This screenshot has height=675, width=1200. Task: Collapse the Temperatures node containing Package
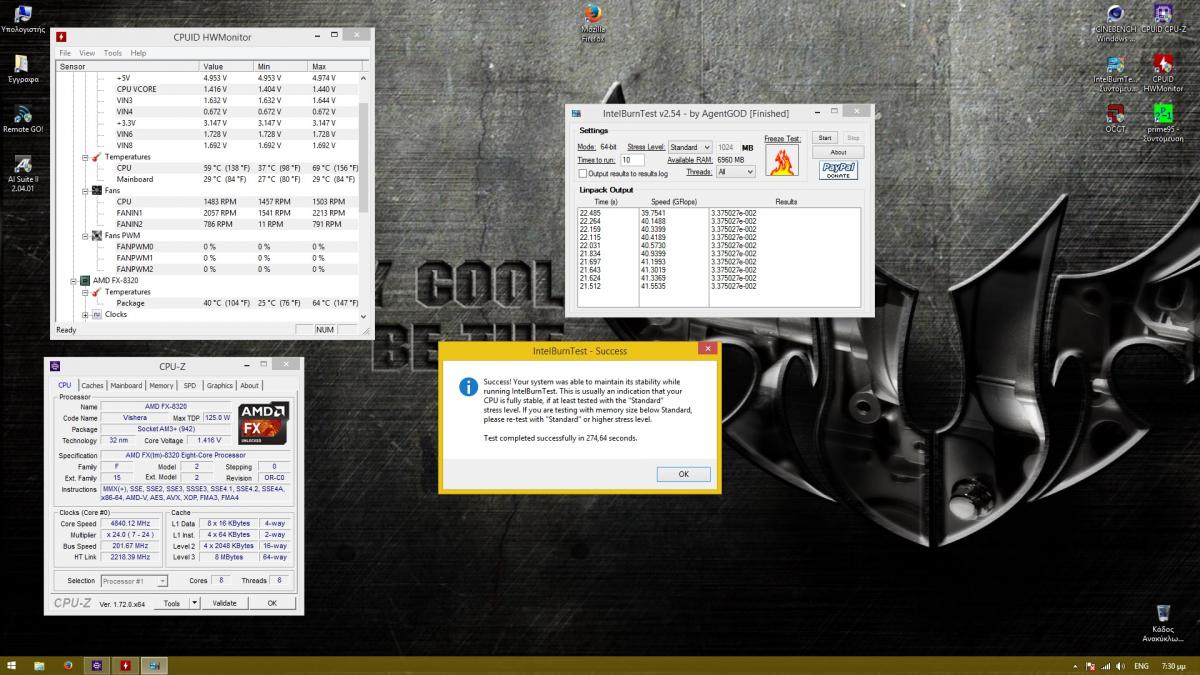point(86,292)
